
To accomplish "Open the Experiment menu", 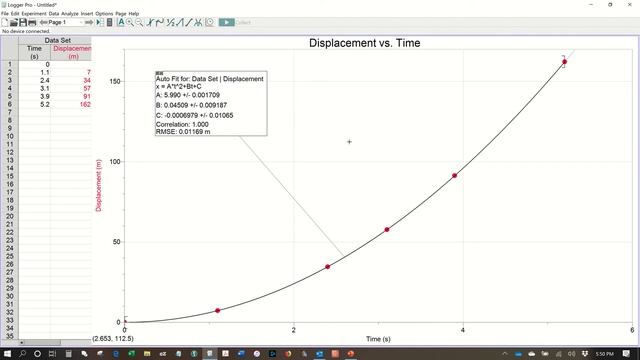I will (x=34, y=13).
